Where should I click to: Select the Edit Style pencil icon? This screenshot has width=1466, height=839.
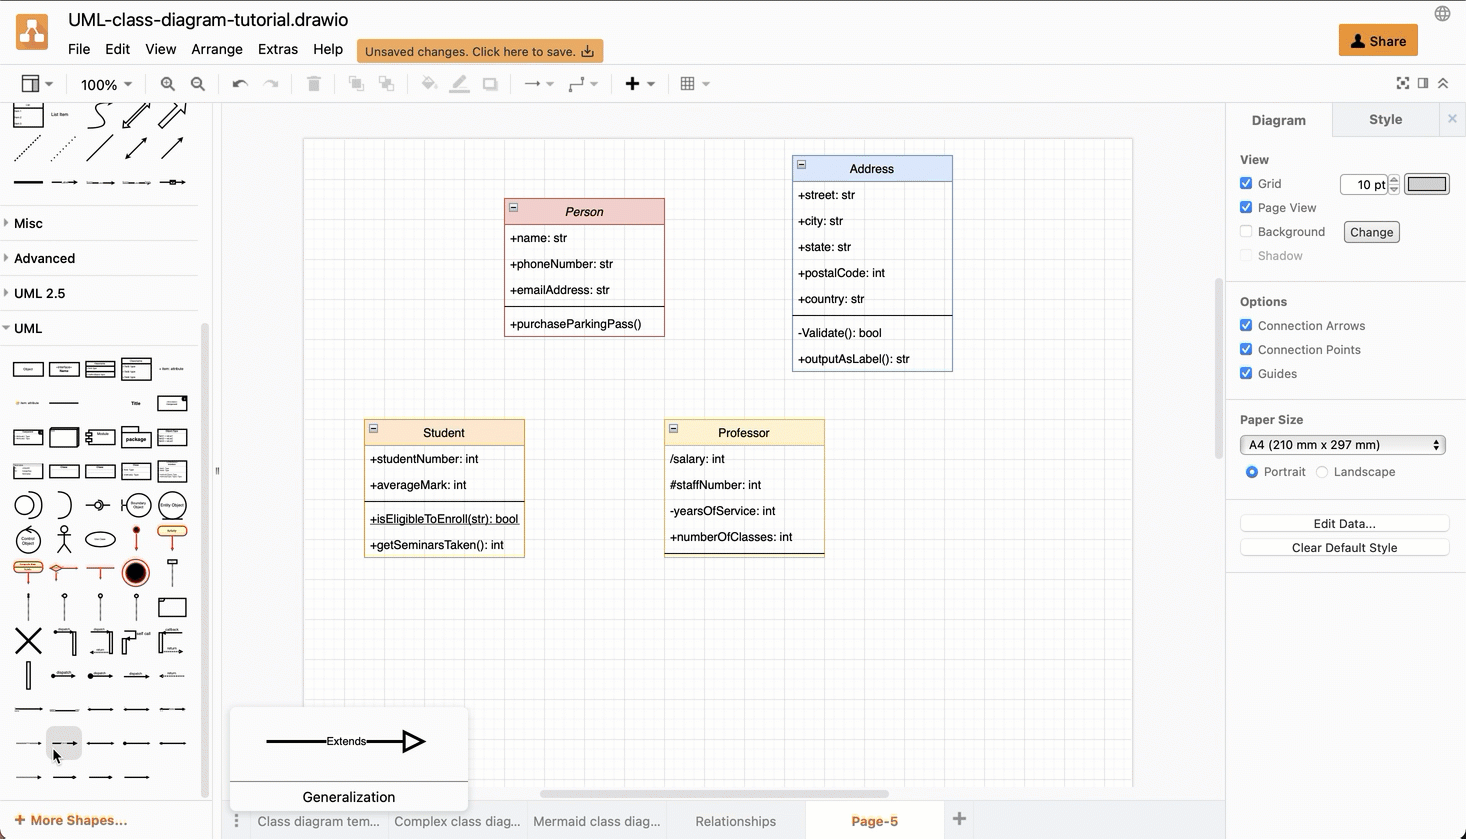(x=459, y=83)
